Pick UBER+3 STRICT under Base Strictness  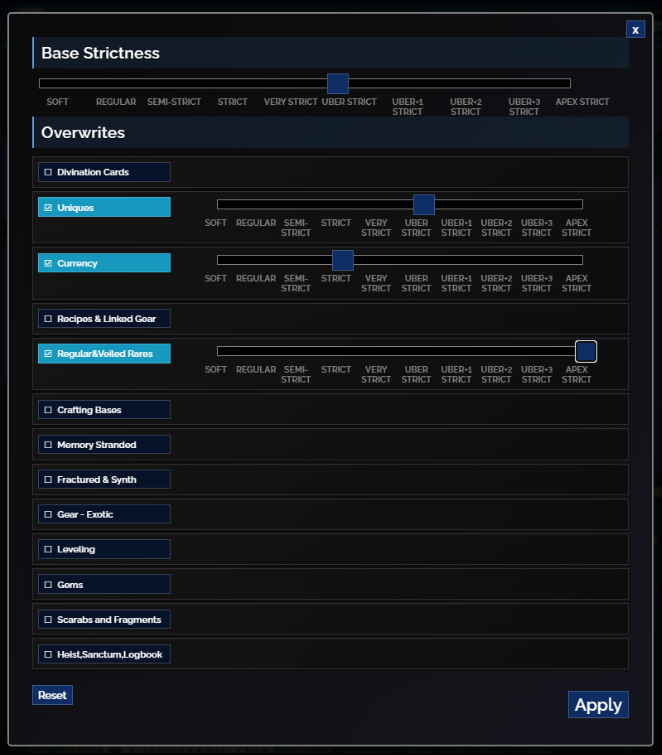point(524,106)
